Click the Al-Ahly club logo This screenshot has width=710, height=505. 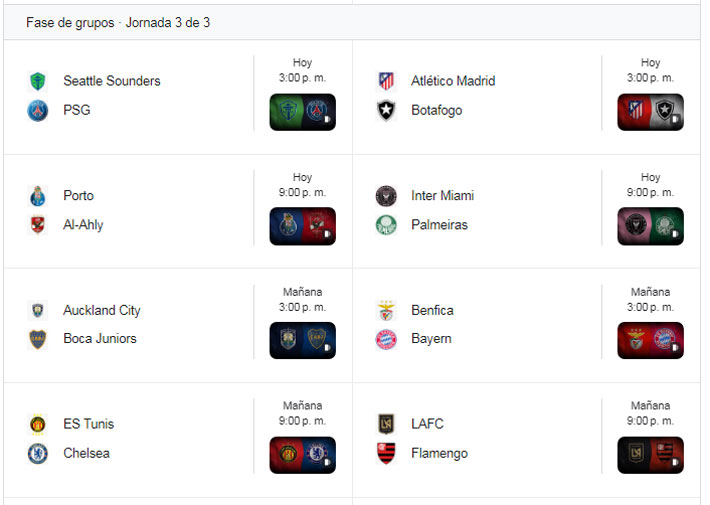pyautogui.click(x=38, y=225)
